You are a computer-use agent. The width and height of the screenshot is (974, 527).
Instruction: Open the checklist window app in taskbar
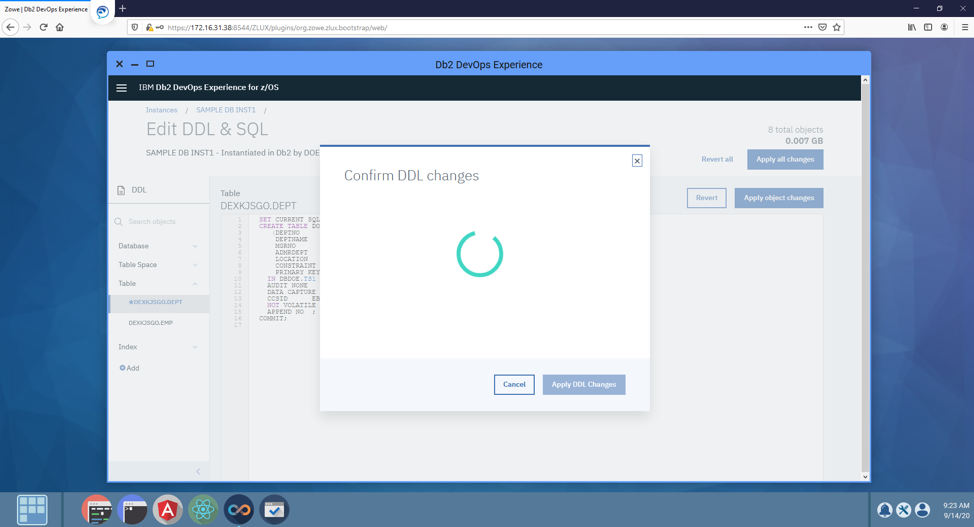274,510
